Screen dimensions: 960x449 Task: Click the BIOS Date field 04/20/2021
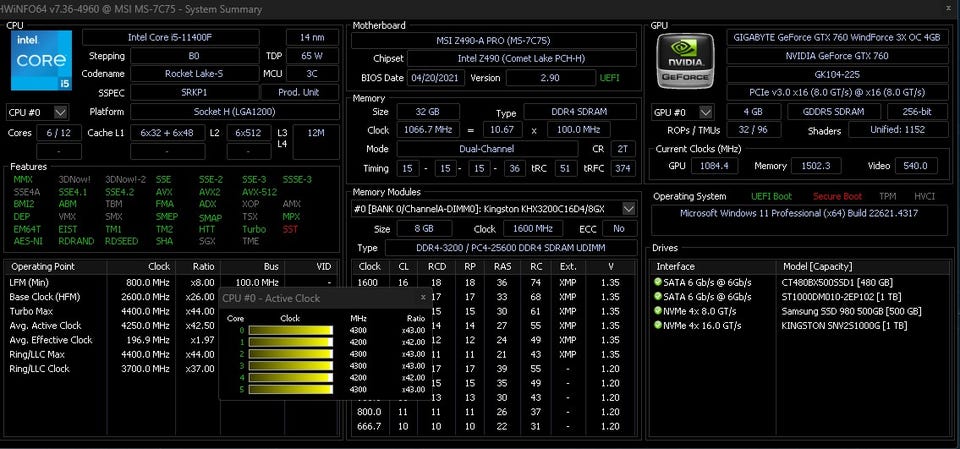tap(436, 77)
